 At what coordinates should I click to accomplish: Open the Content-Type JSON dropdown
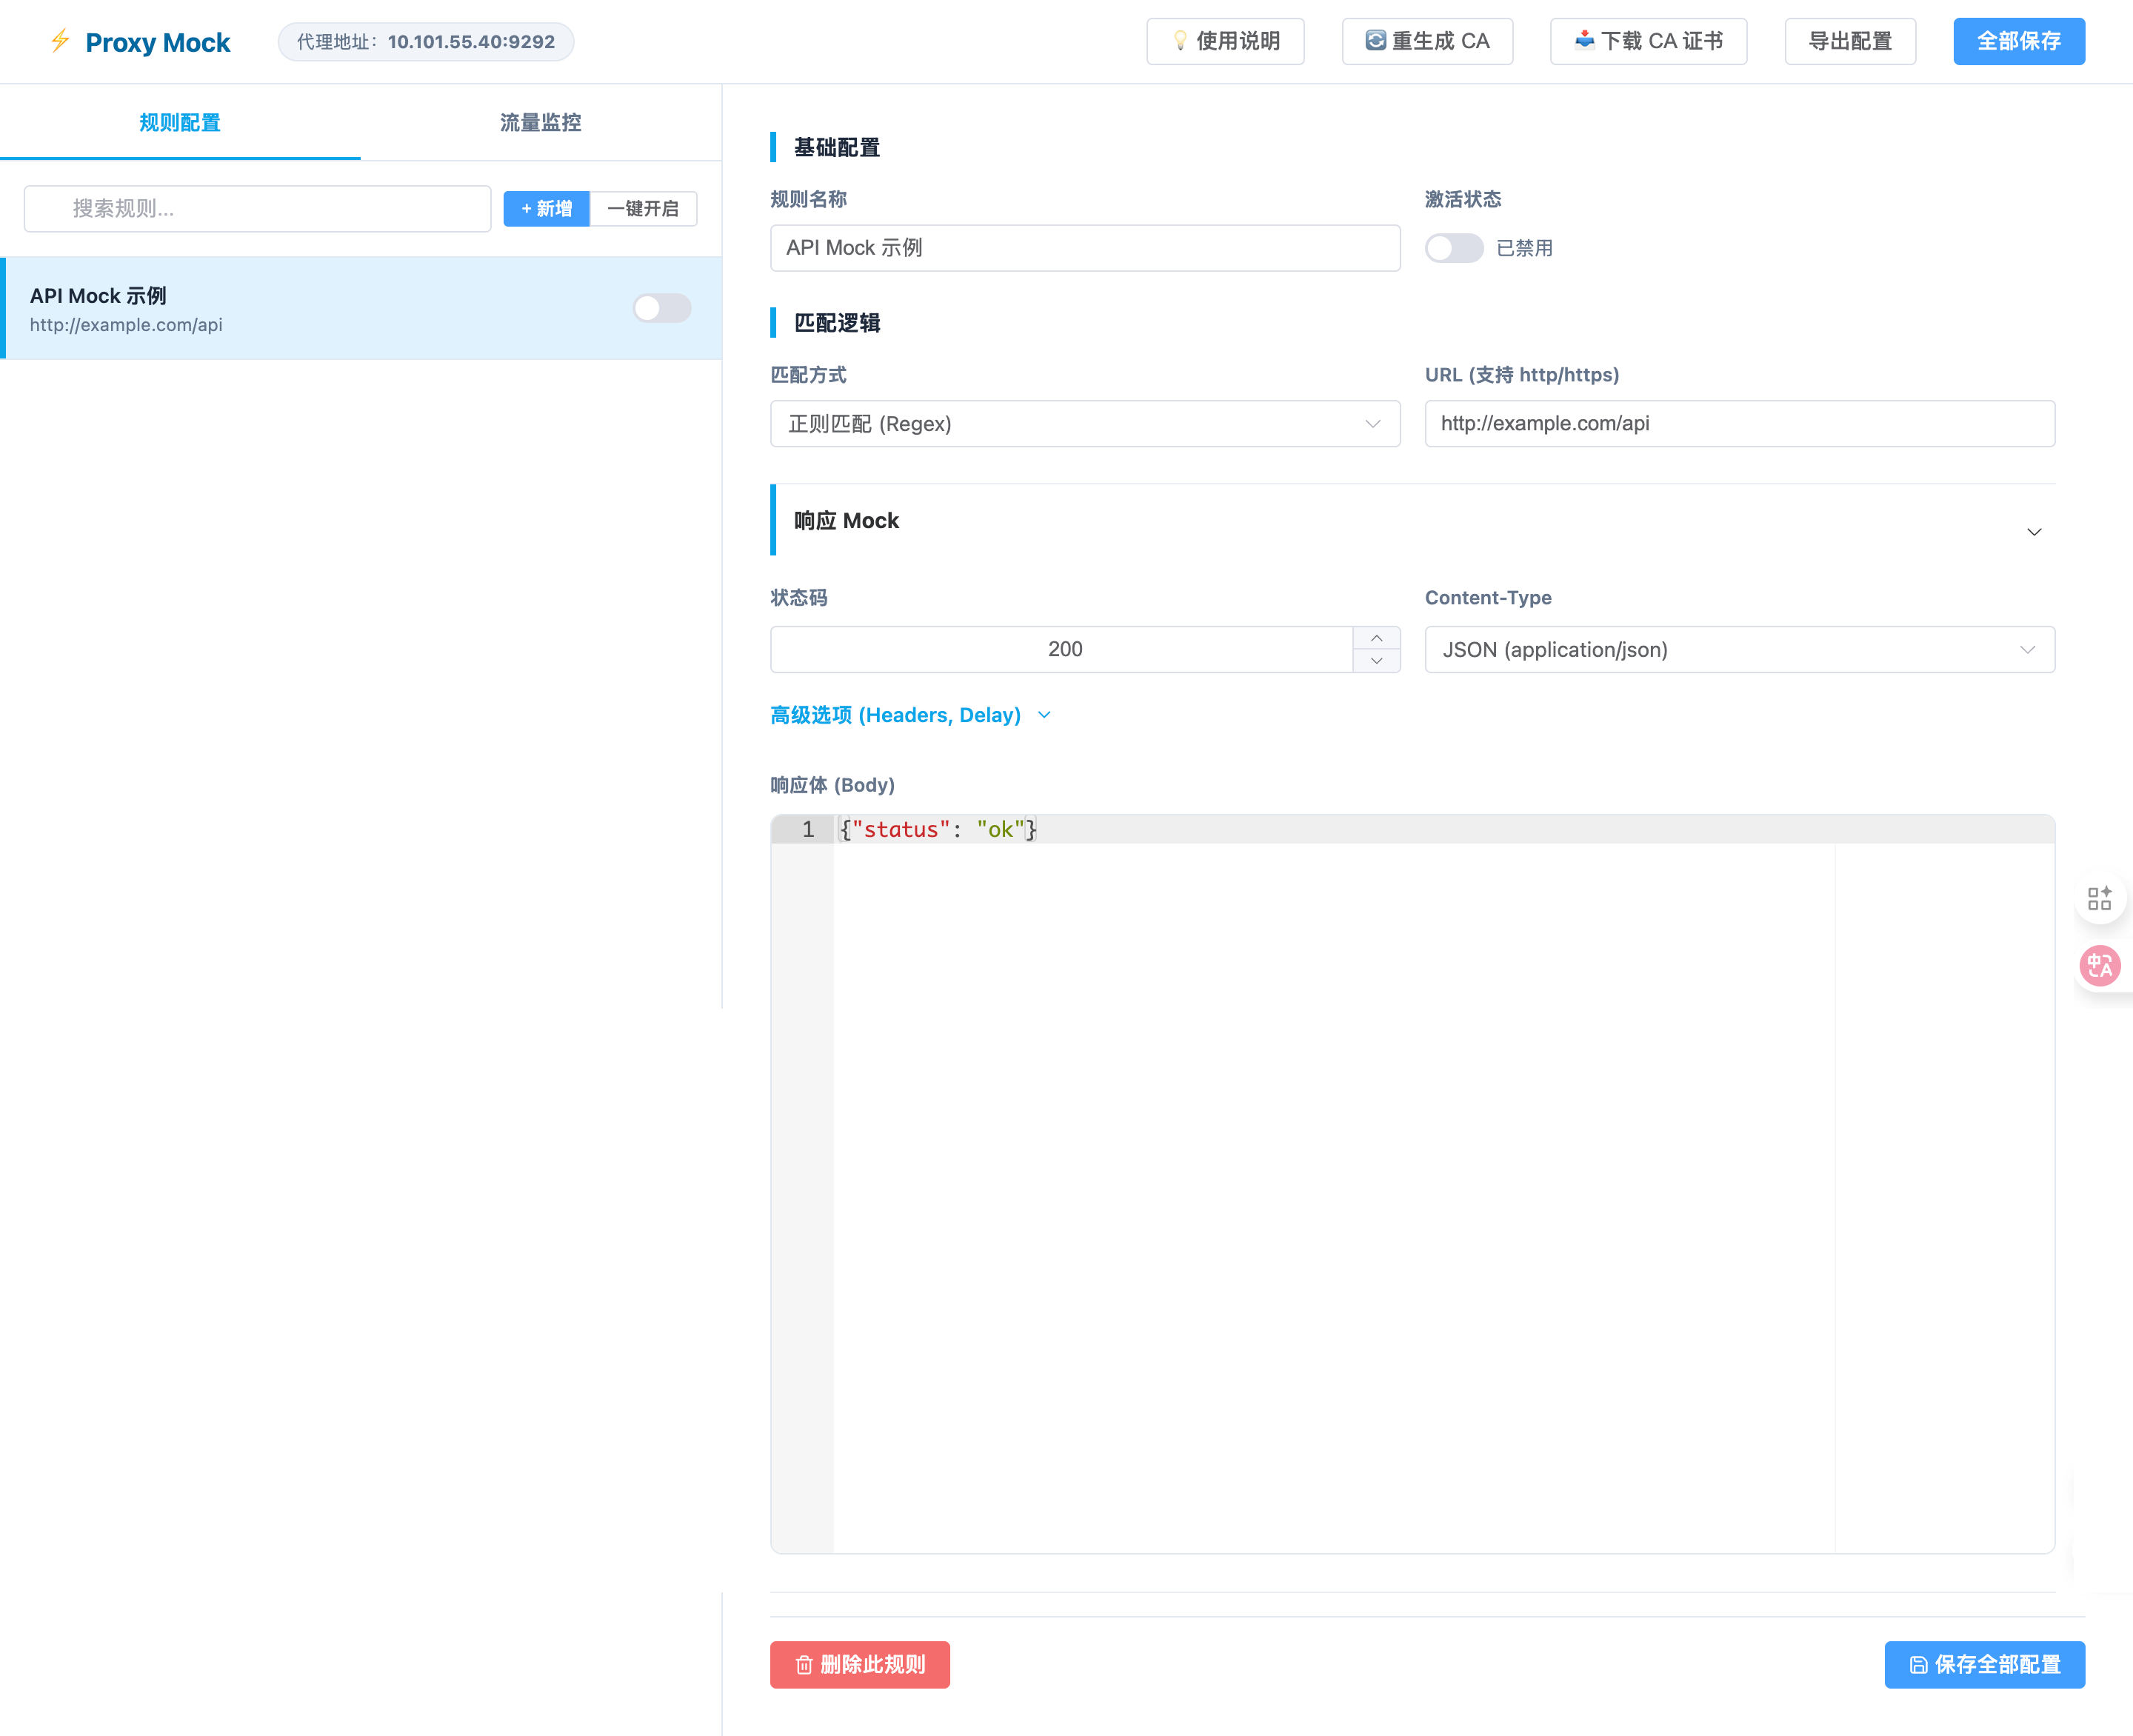coord(1738,650)
